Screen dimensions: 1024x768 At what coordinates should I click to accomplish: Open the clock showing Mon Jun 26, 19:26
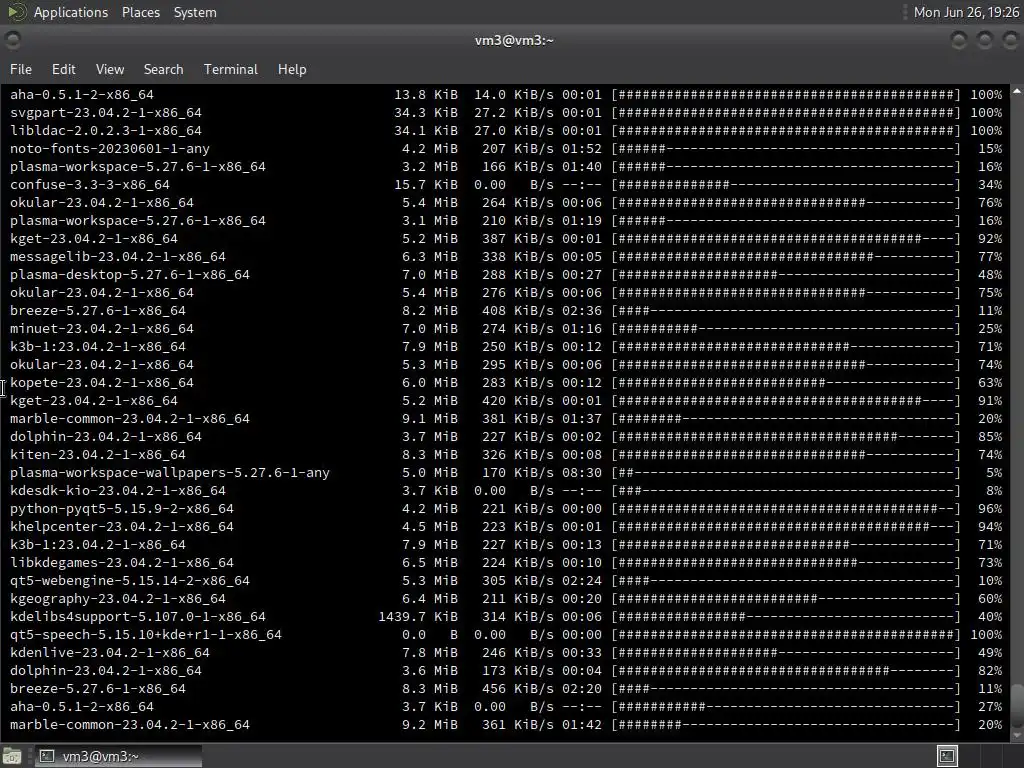pyautogui.click(x=966, y=12)
